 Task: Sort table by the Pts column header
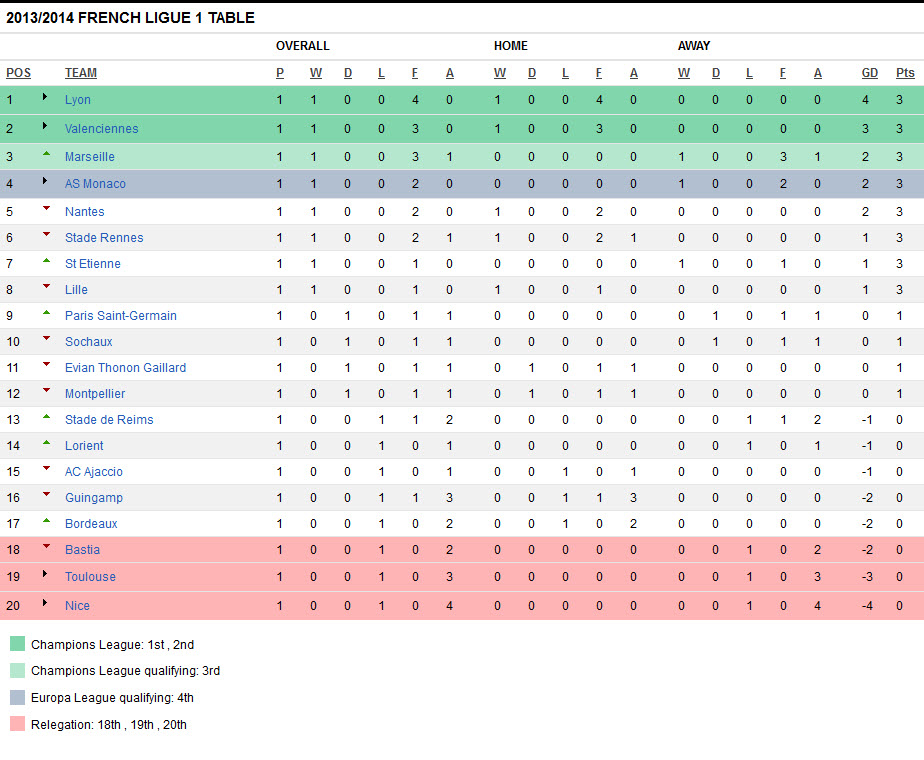pyautogui.click(x=905, y=73)
